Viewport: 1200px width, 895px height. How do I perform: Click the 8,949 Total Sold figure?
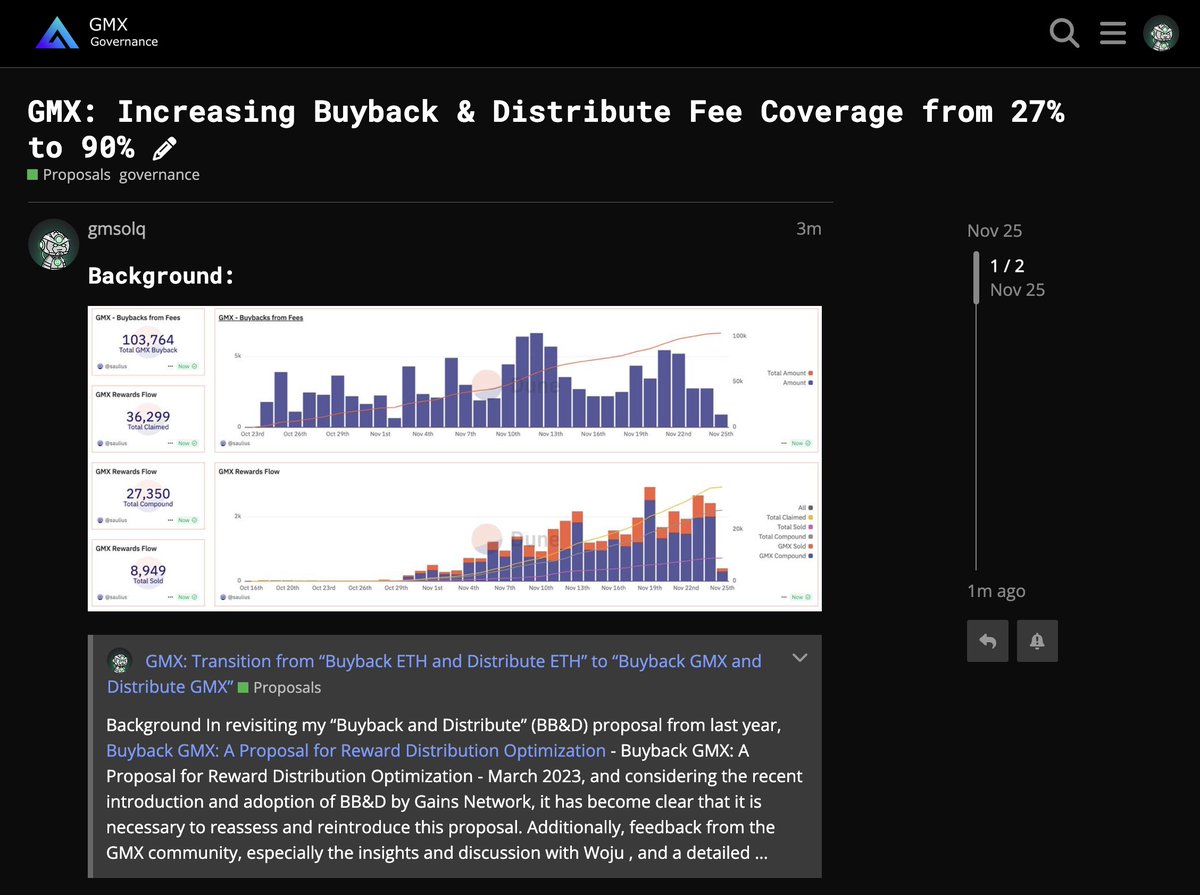click(148, 571)
